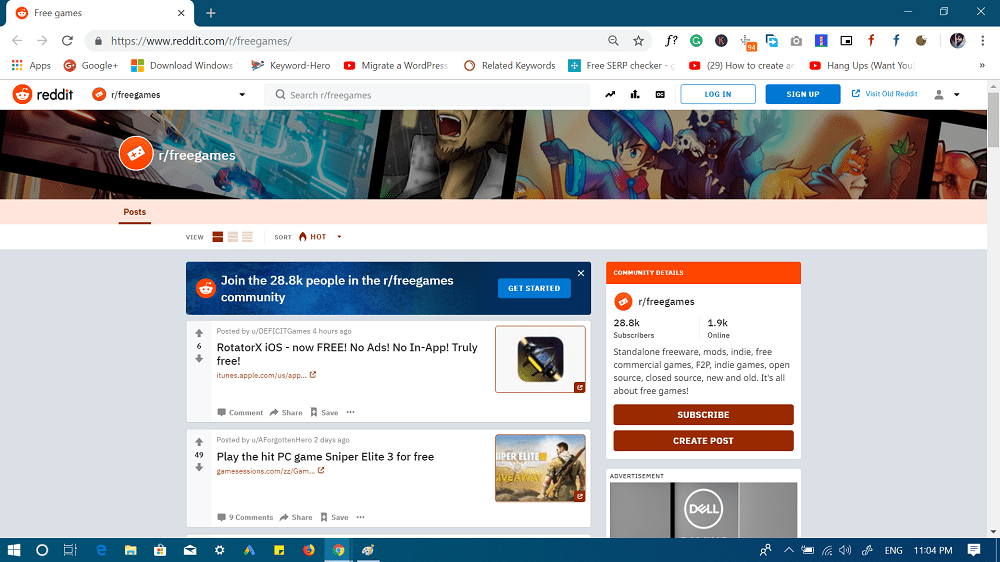Open the Original Content icon
Screen dimensions: 1000x562
tap(660, 94)
